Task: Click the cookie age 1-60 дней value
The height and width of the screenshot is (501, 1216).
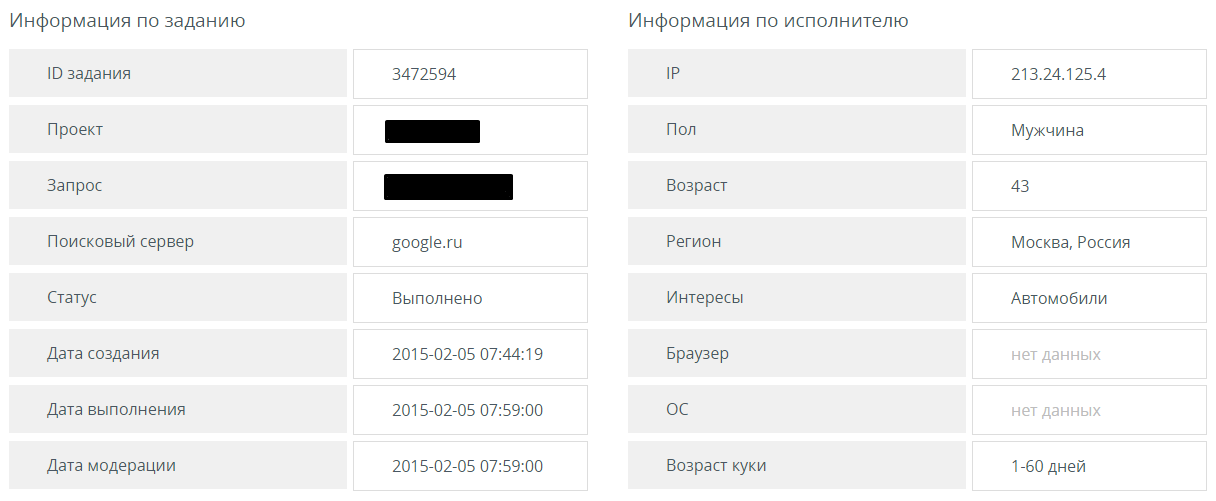Action: [x=1048, y=466]
